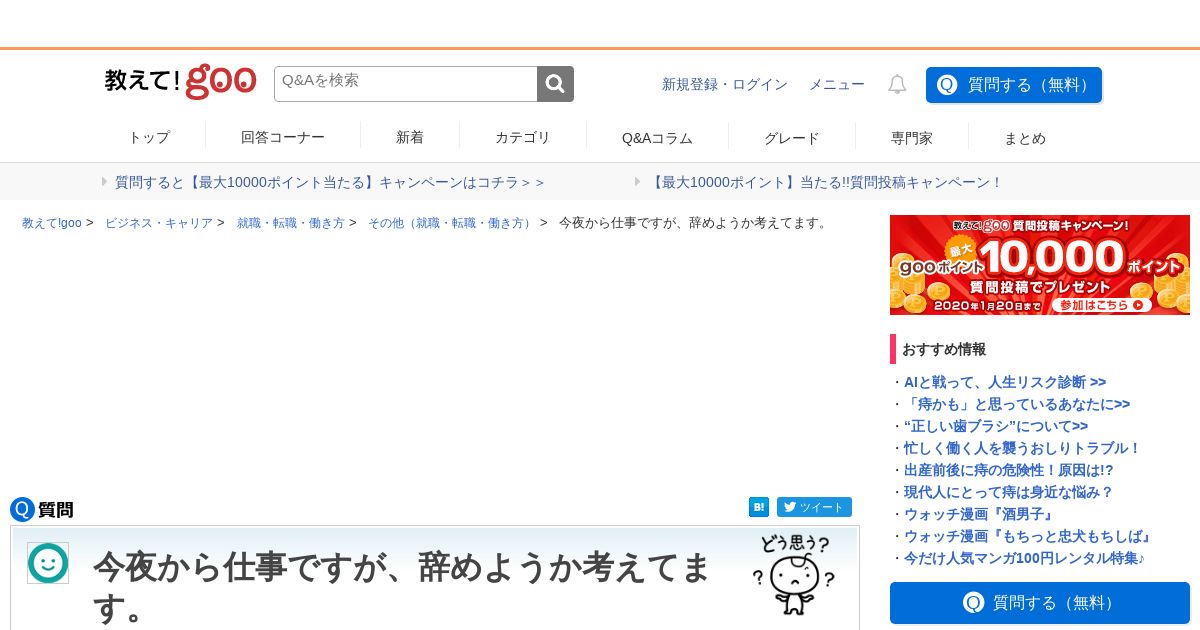
Task: Open 忙しく働く人を襲うおしりトラブル link
Action: coord(1022,448)
